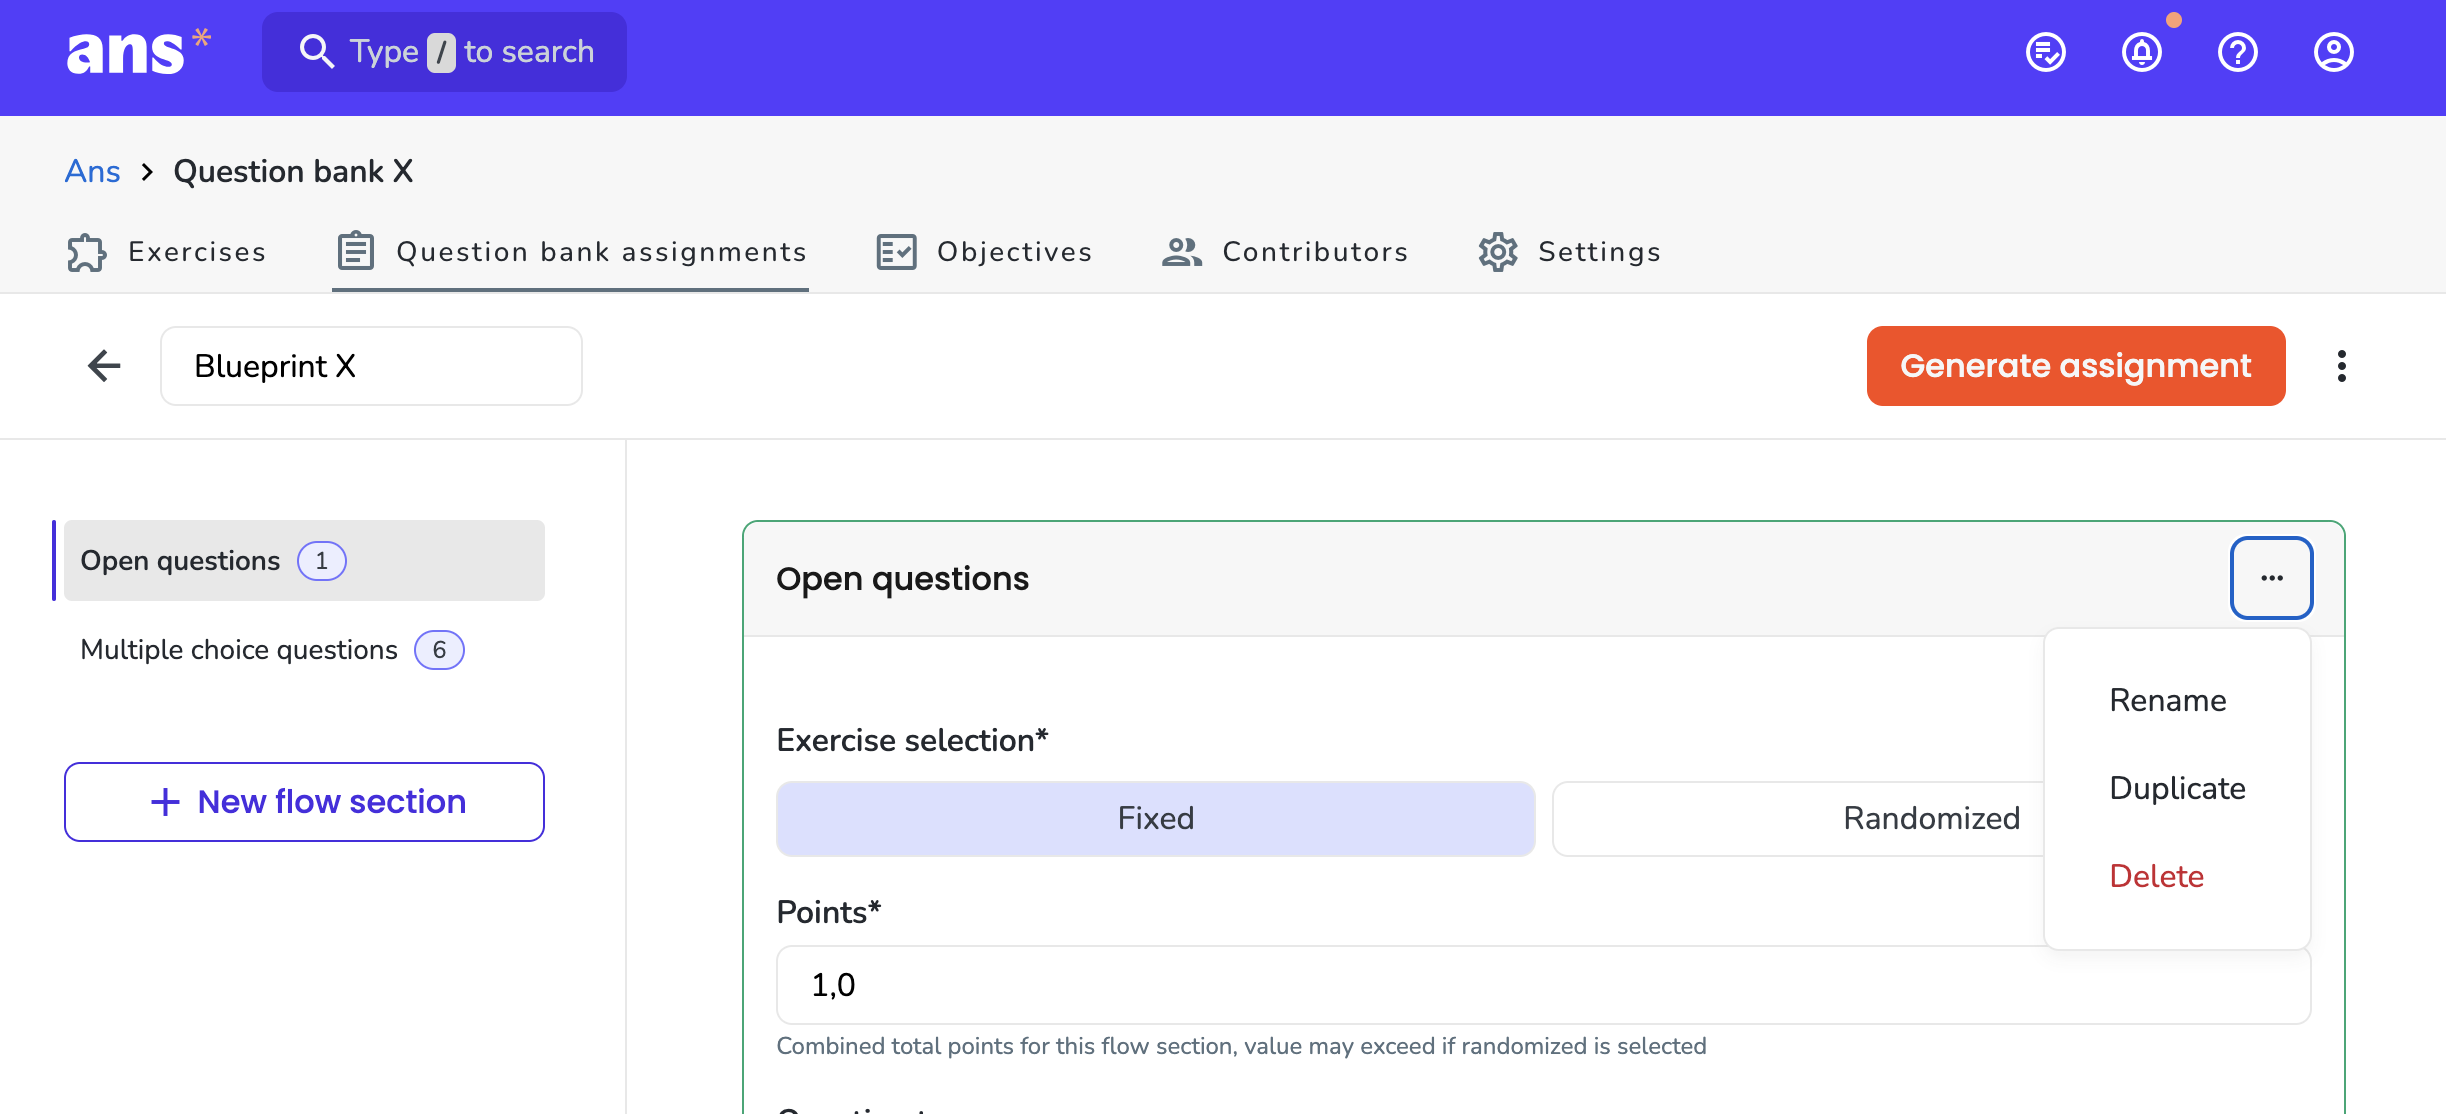Image resolution: width=2446 pixels, height=1114 pixels.
Task: Click the Points input showing 1,0
Action: pyautogui.click(x=1543, y=985)
